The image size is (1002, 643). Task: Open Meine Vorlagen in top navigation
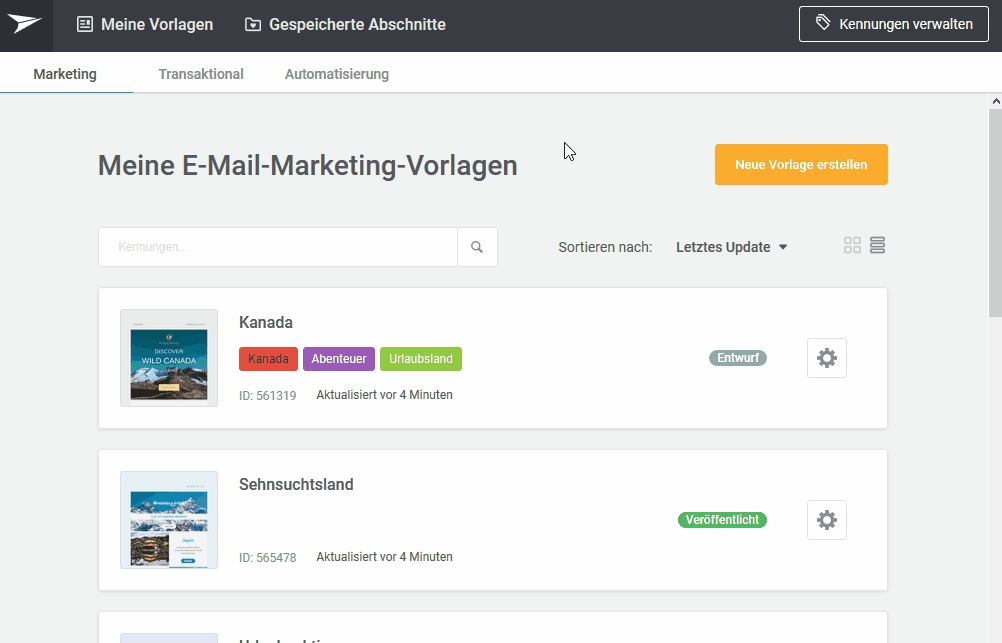pos(145,24)
